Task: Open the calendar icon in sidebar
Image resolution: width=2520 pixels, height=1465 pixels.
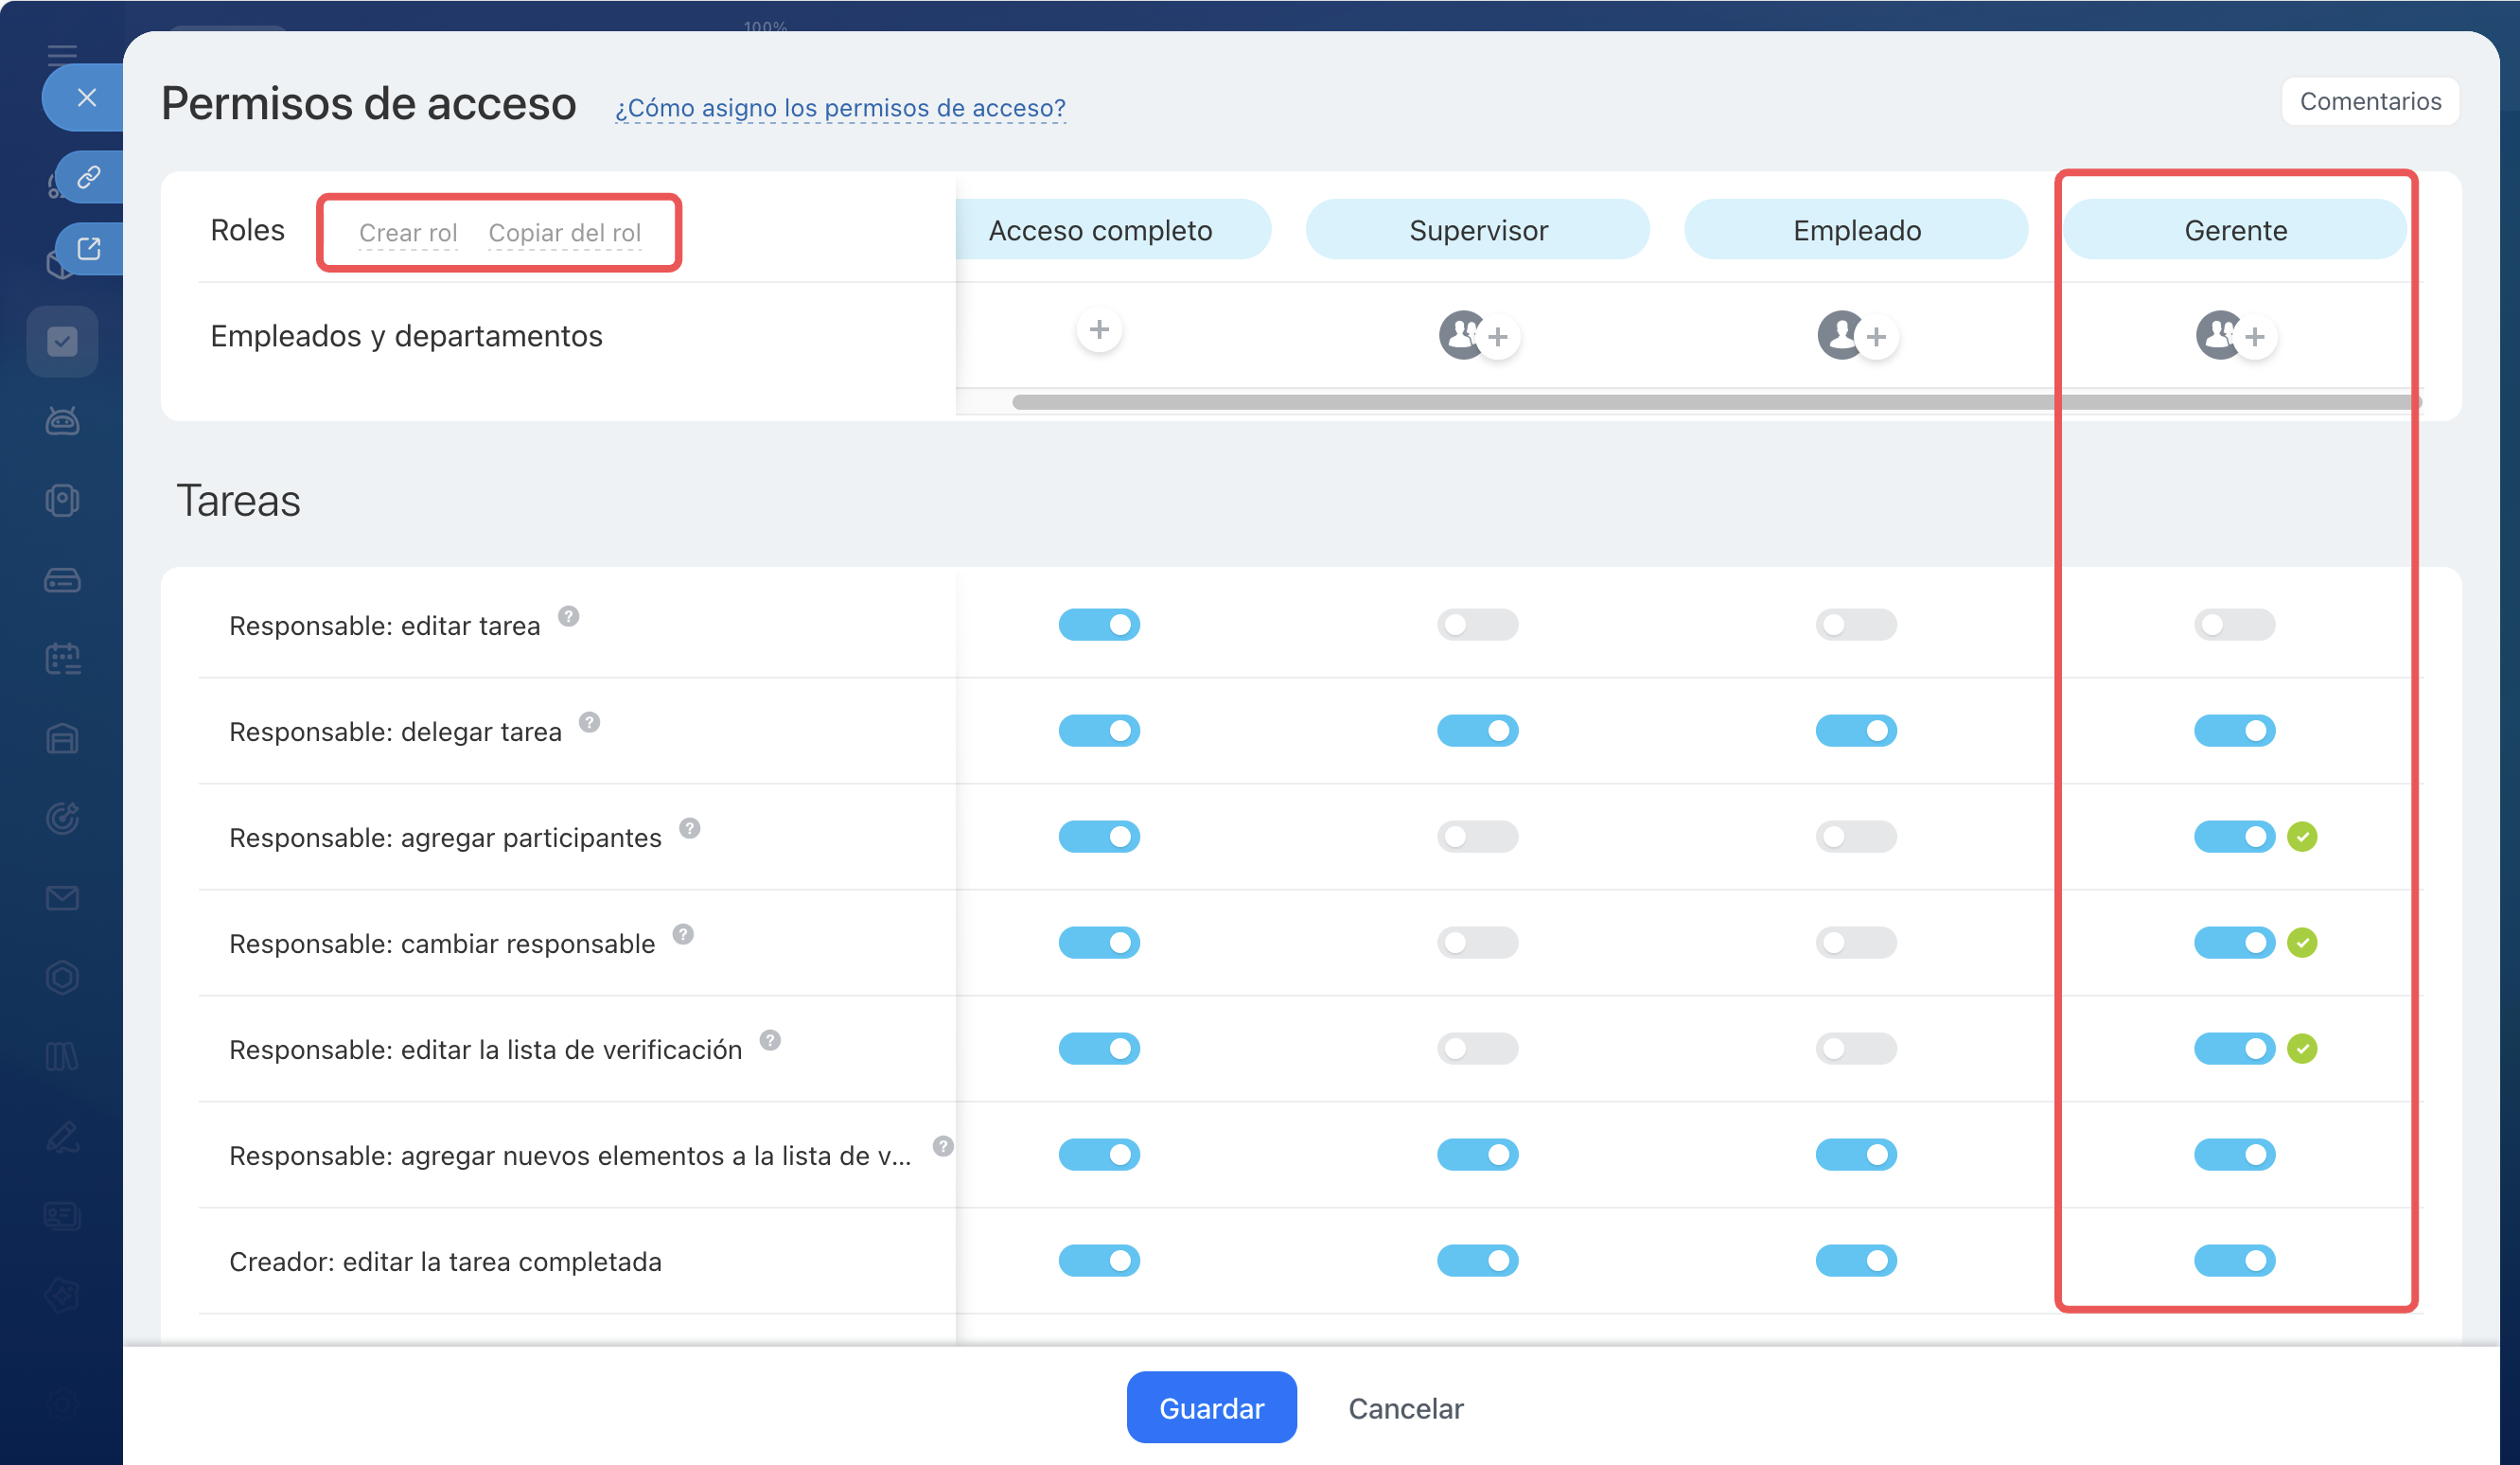Action: click(62, 659)
